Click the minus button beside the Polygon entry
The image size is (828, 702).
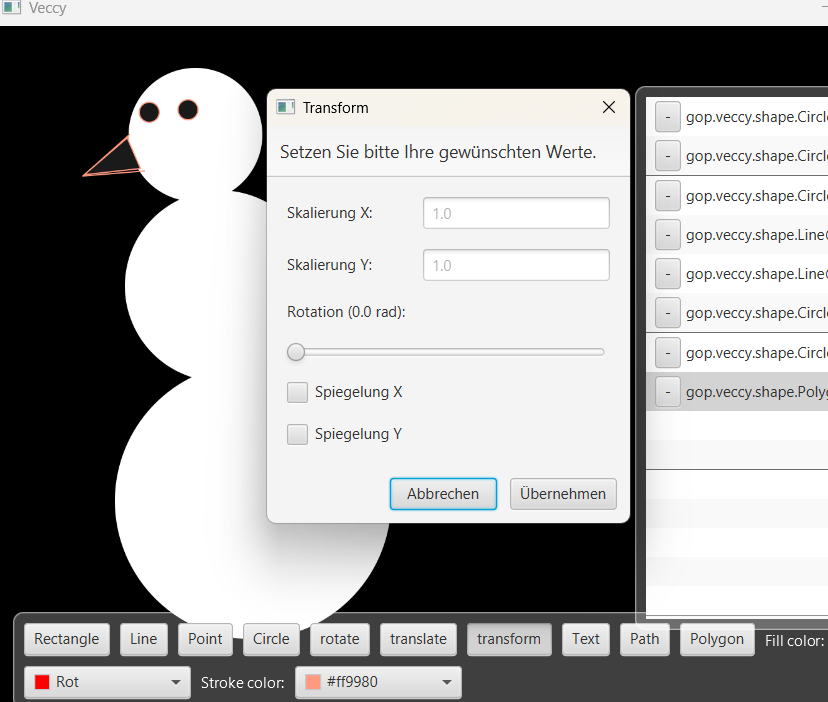(667, 392)
